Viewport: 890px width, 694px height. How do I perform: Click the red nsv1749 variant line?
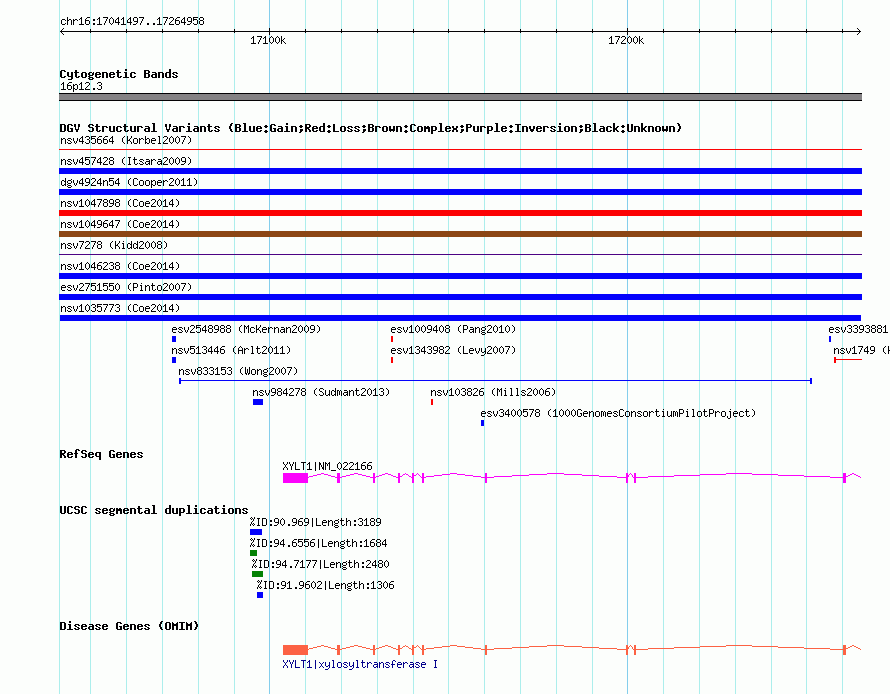click(848, 360)
